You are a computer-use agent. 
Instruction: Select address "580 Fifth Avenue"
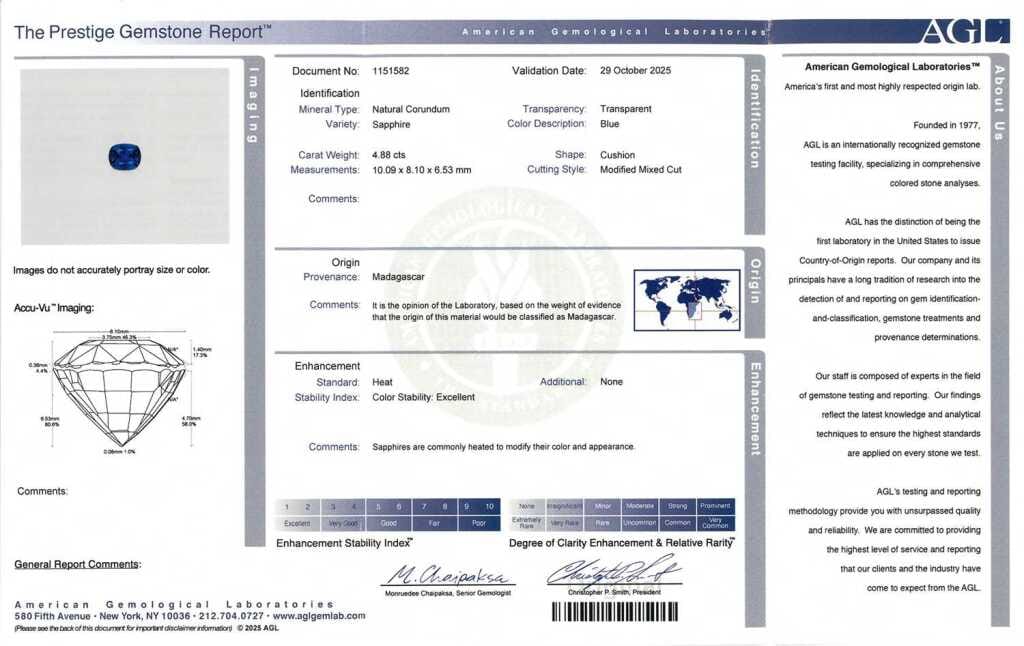click(52, 616)
